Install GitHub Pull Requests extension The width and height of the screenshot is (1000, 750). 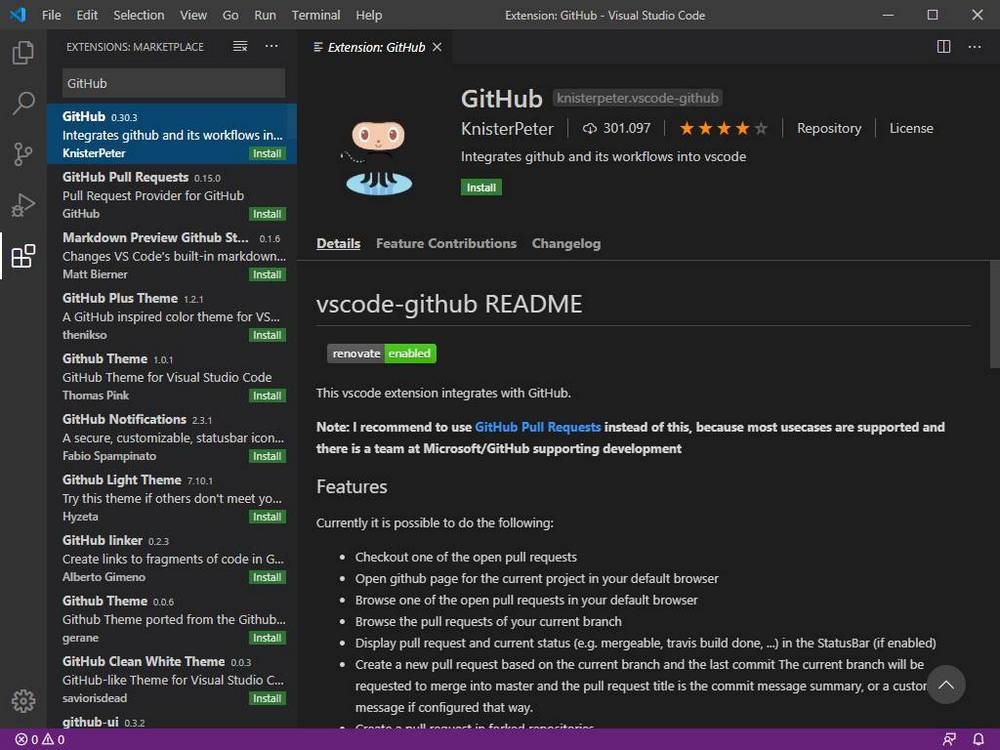(267, 214)
